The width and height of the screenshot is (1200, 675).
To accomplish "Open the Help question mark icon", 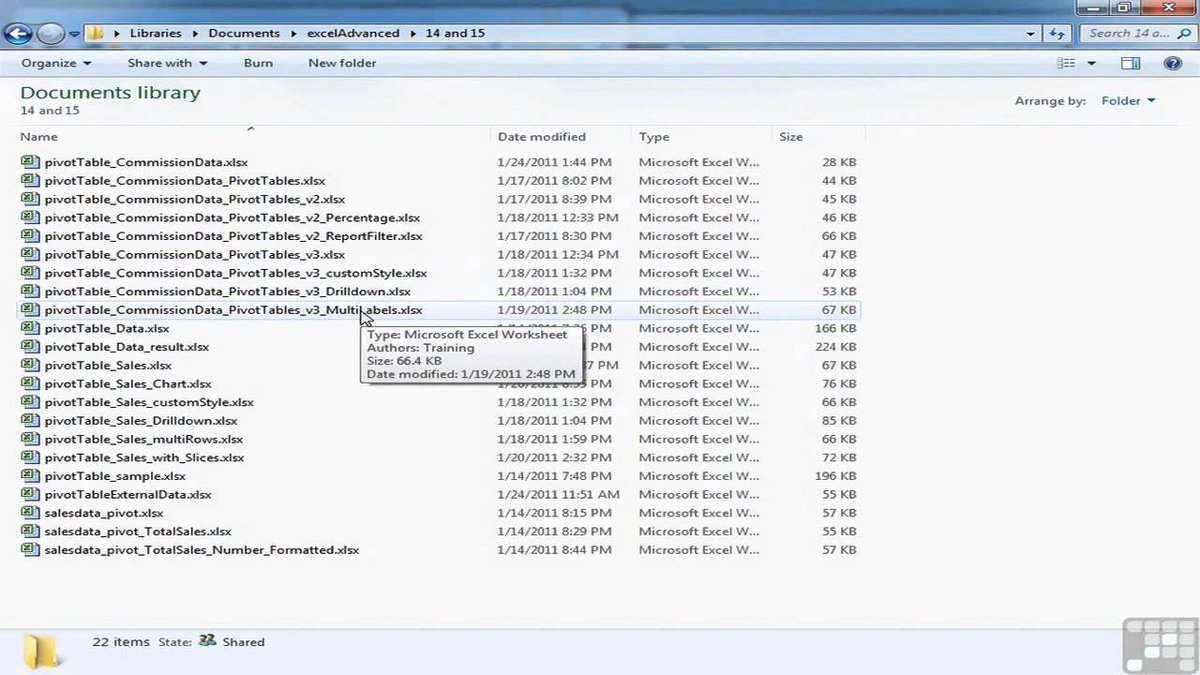I will (x=1173, y=63).
